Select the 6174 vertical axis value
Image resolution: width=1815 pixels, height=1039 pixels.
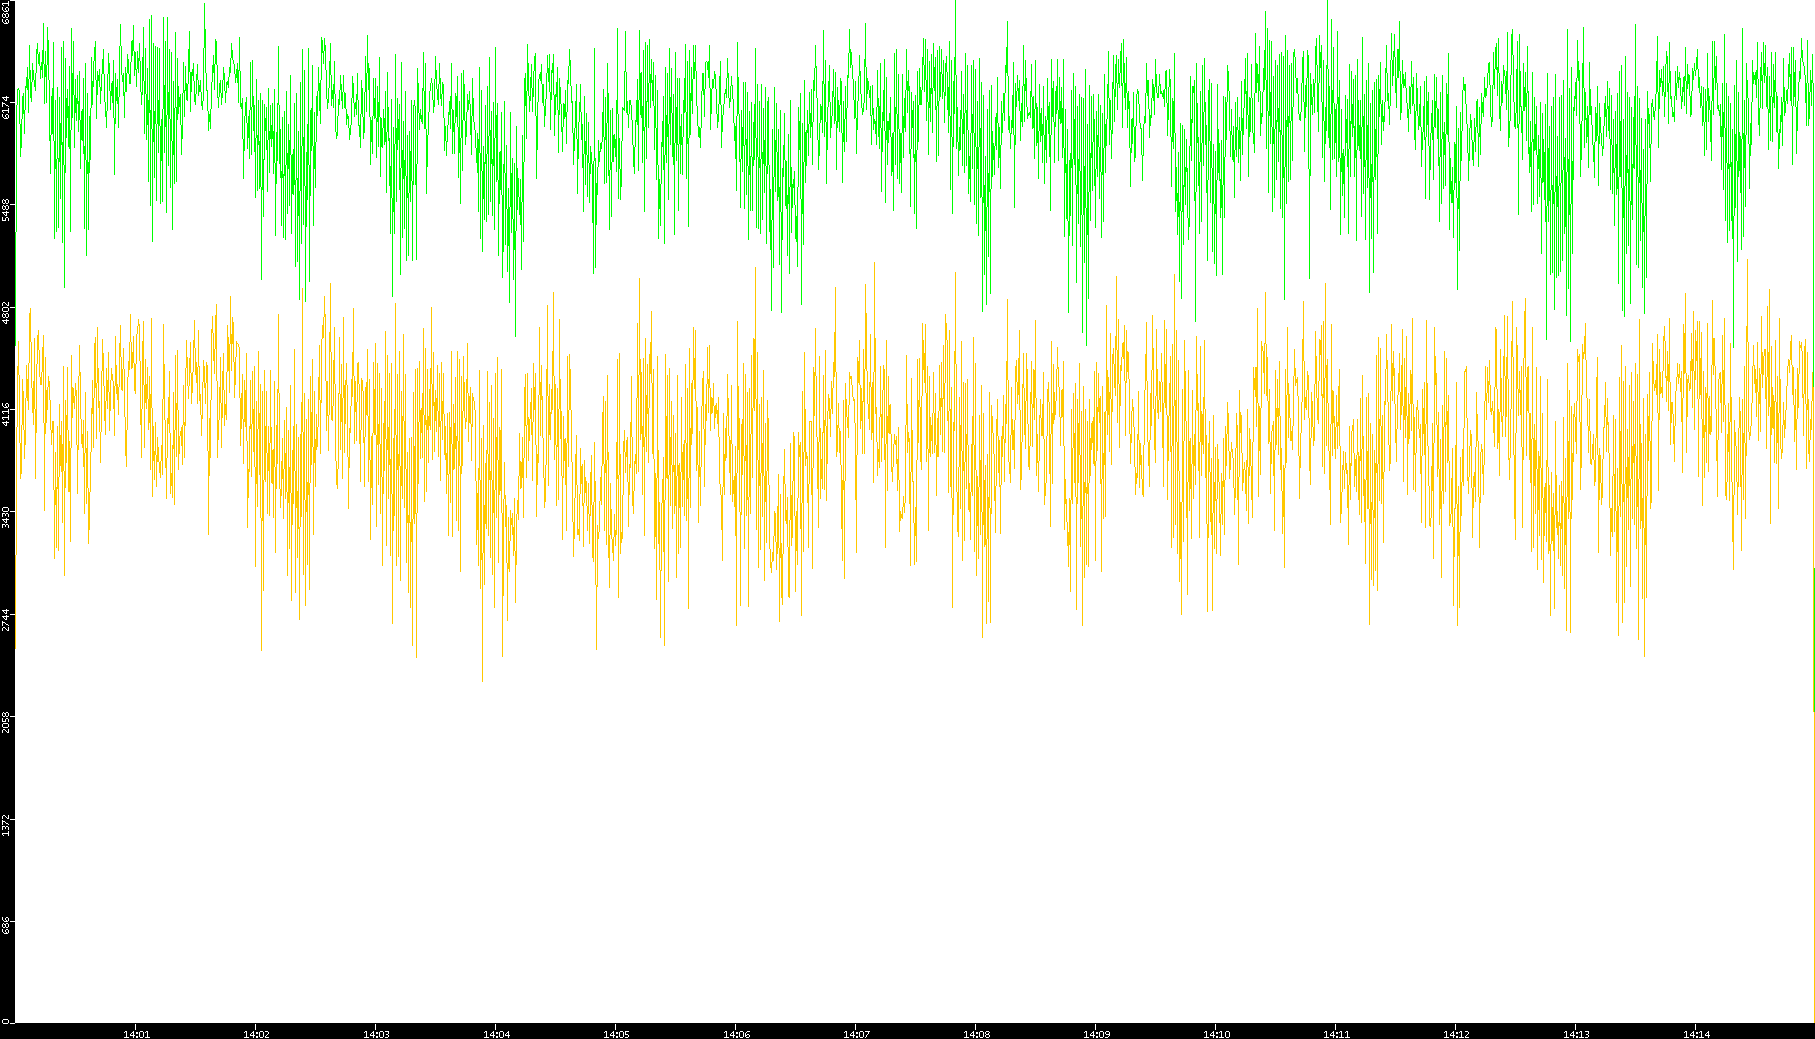(7, 107)
